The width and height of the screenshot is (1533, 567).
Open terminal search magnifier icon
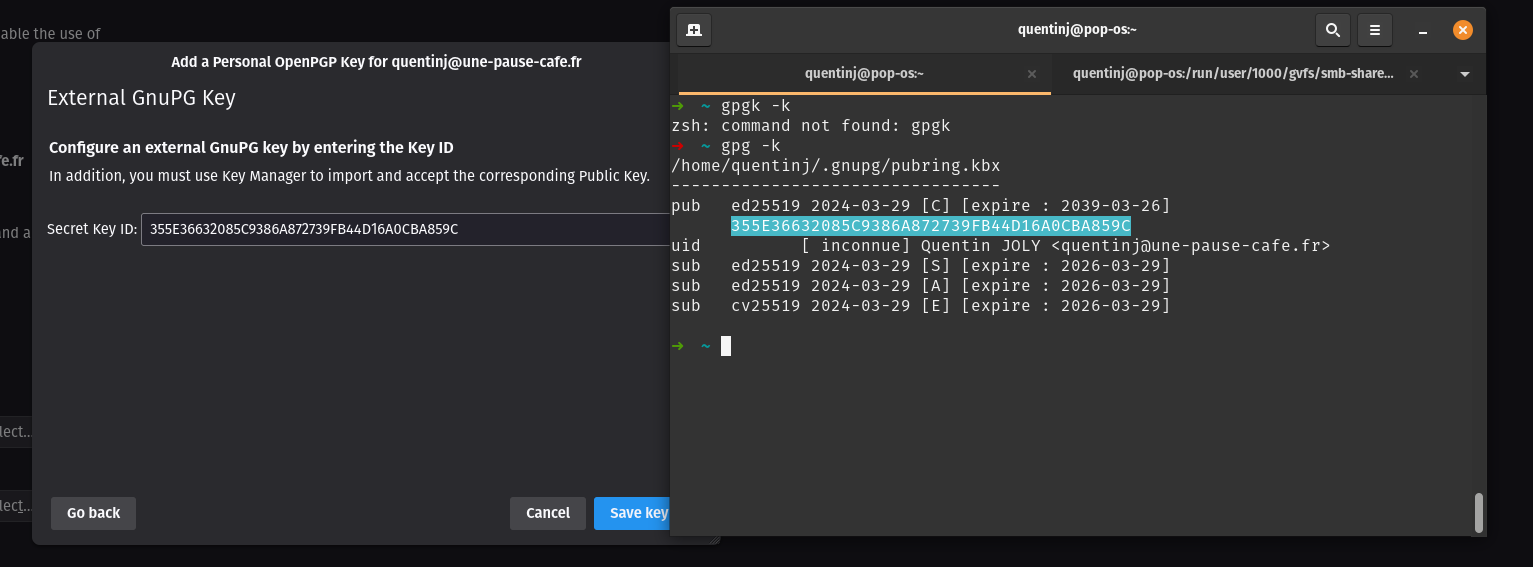pos(1333,30)
